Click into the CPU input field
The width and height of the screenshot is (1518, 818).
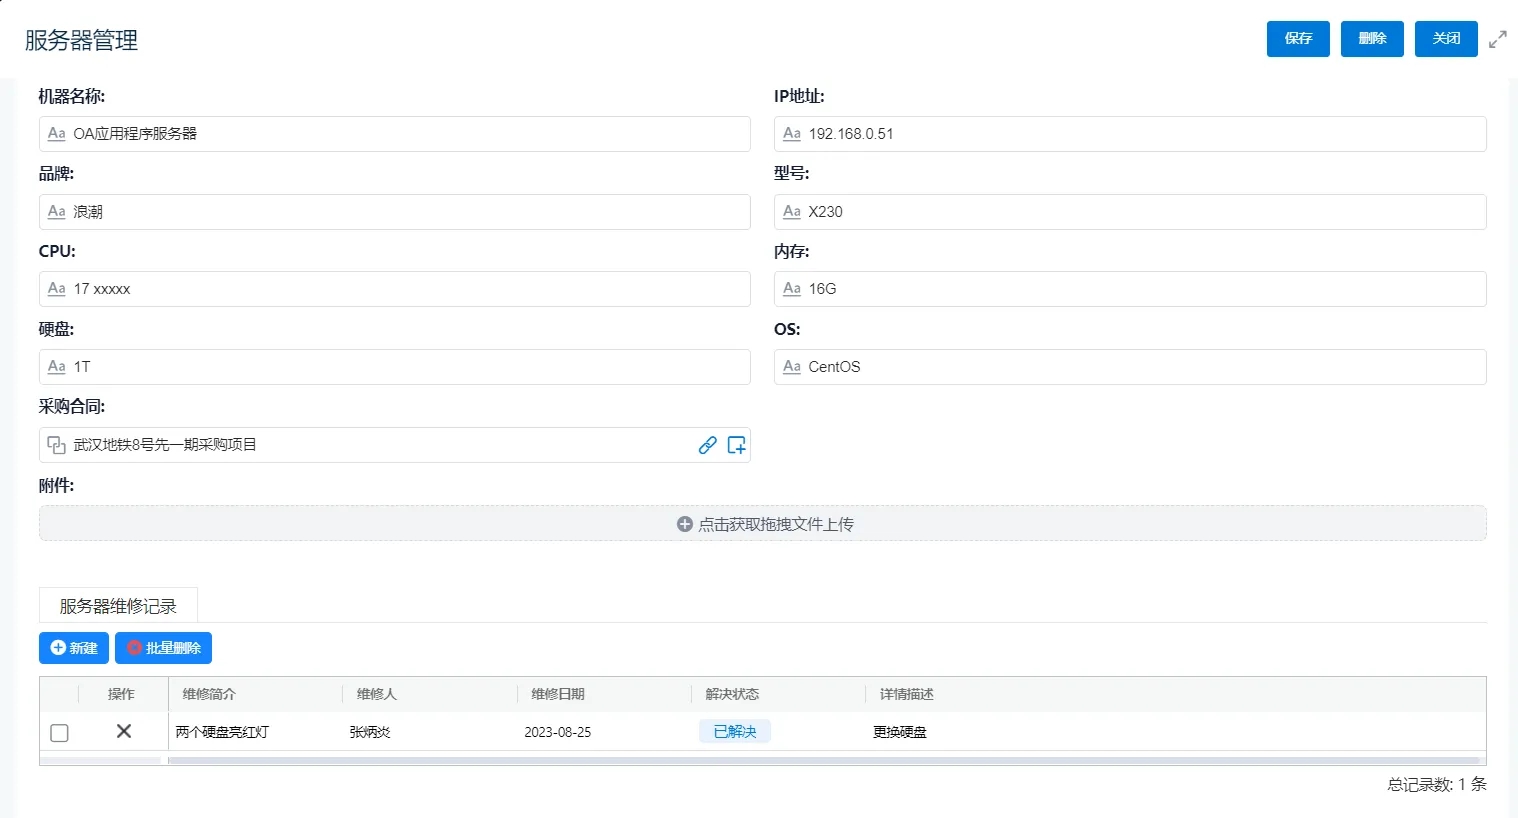coord(400,289)
